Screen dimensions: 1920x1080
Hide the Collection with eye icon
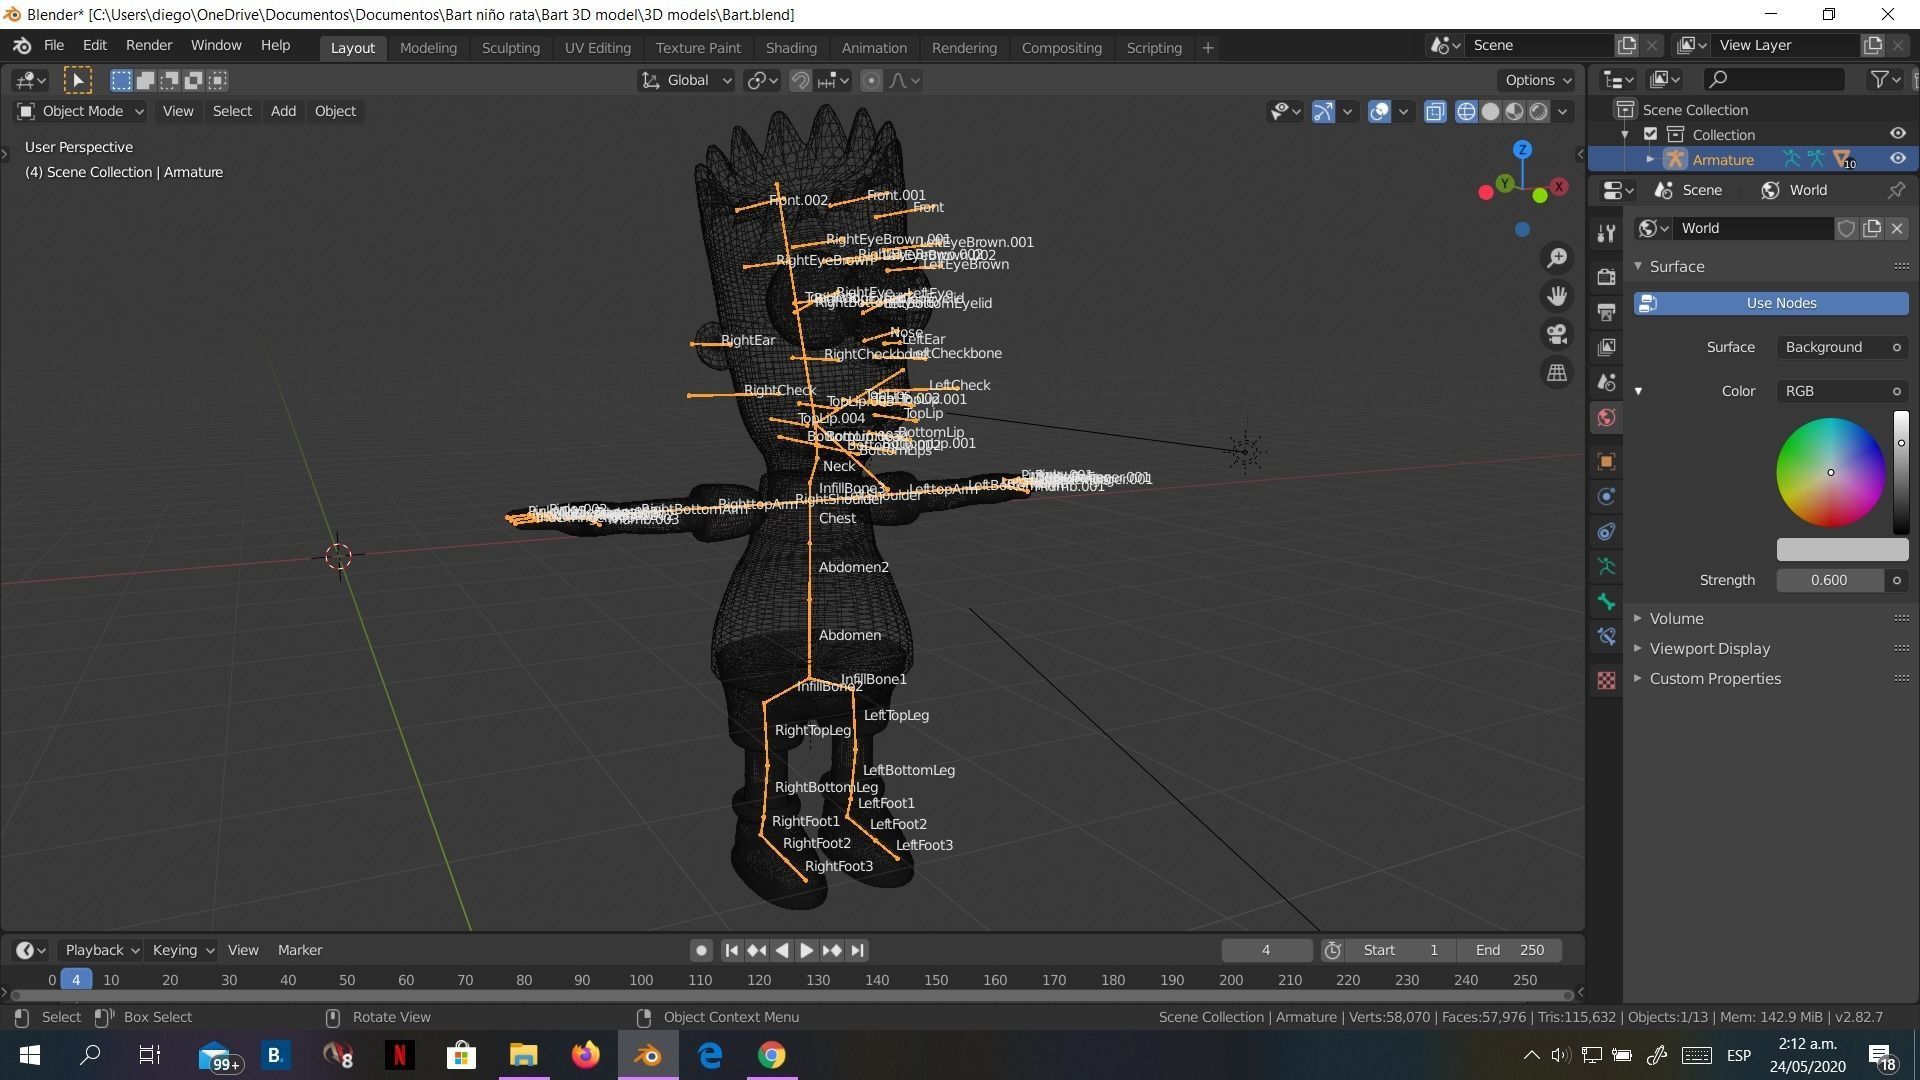click(x=1897, y=134)
